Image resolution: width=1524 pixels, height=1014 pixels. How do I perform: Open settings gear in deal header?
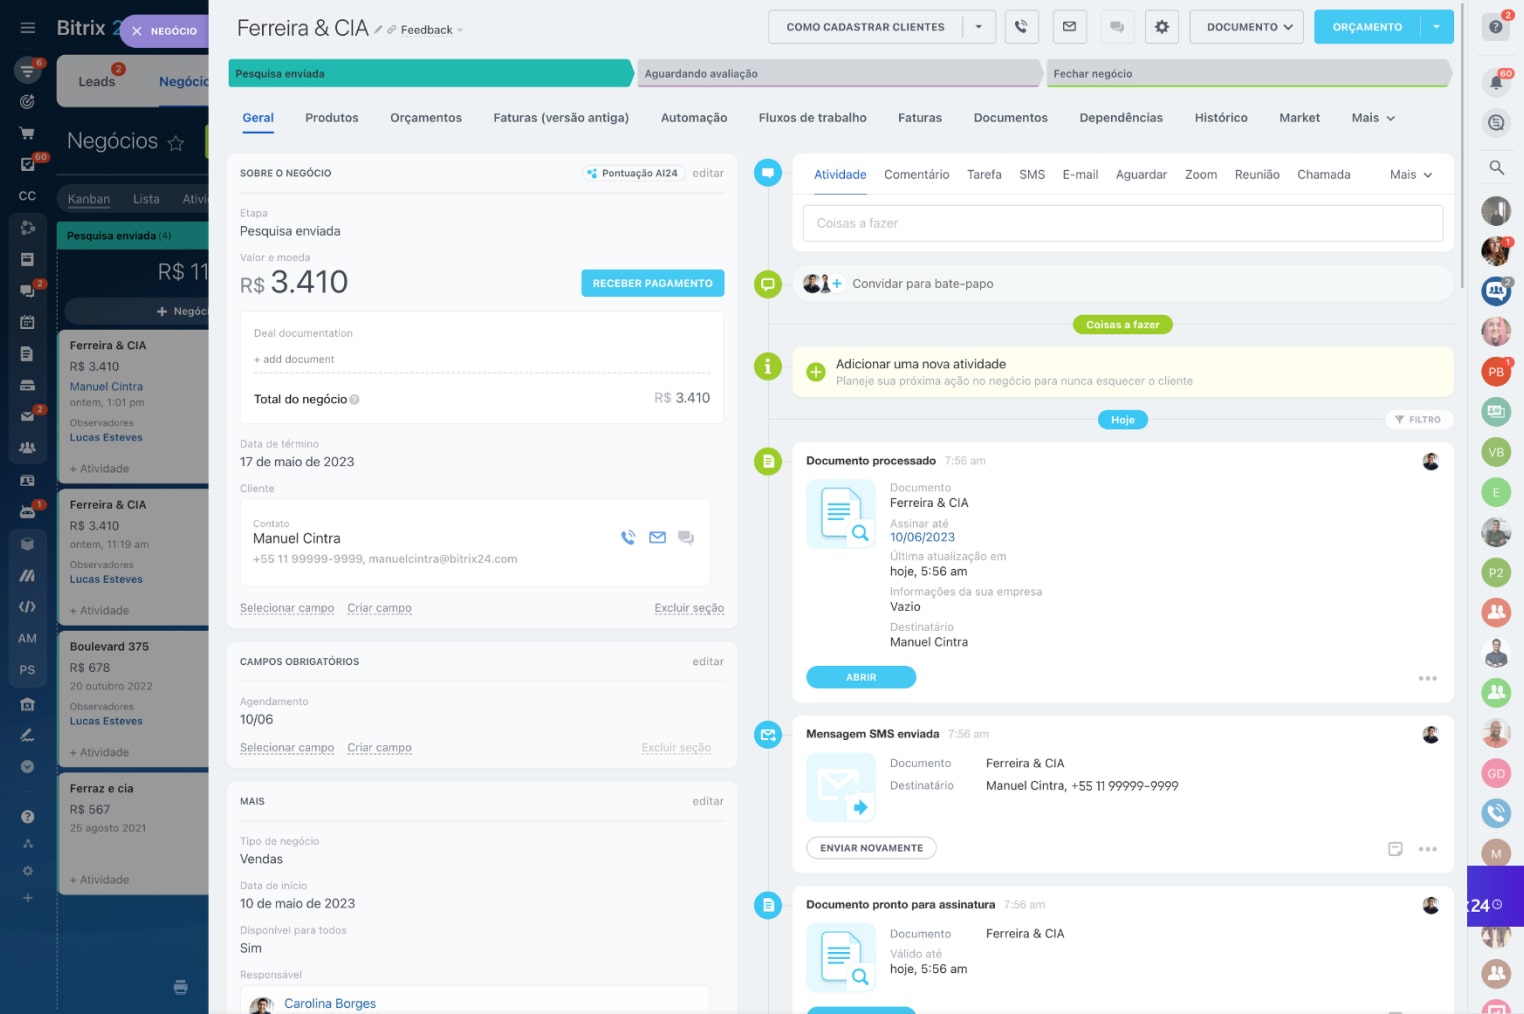(x=1161, y=27)
